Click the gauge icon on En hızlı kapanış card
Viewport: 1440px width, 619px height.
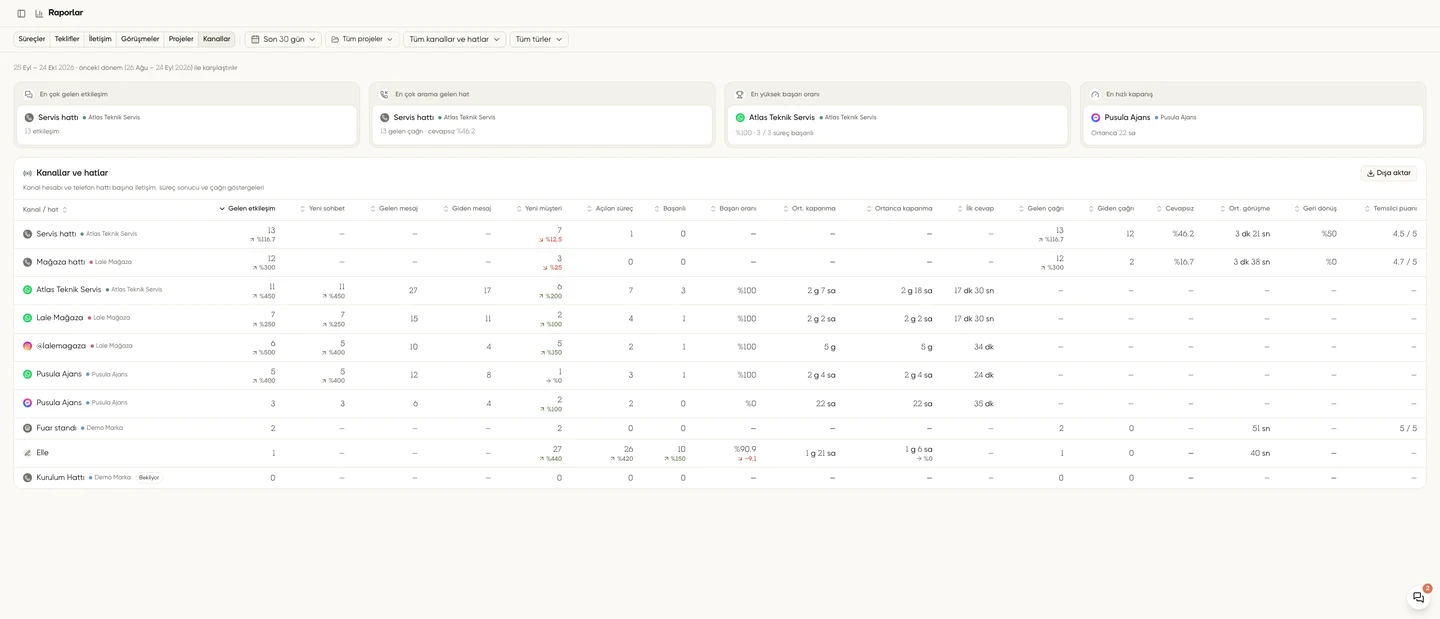(1095, 94)
